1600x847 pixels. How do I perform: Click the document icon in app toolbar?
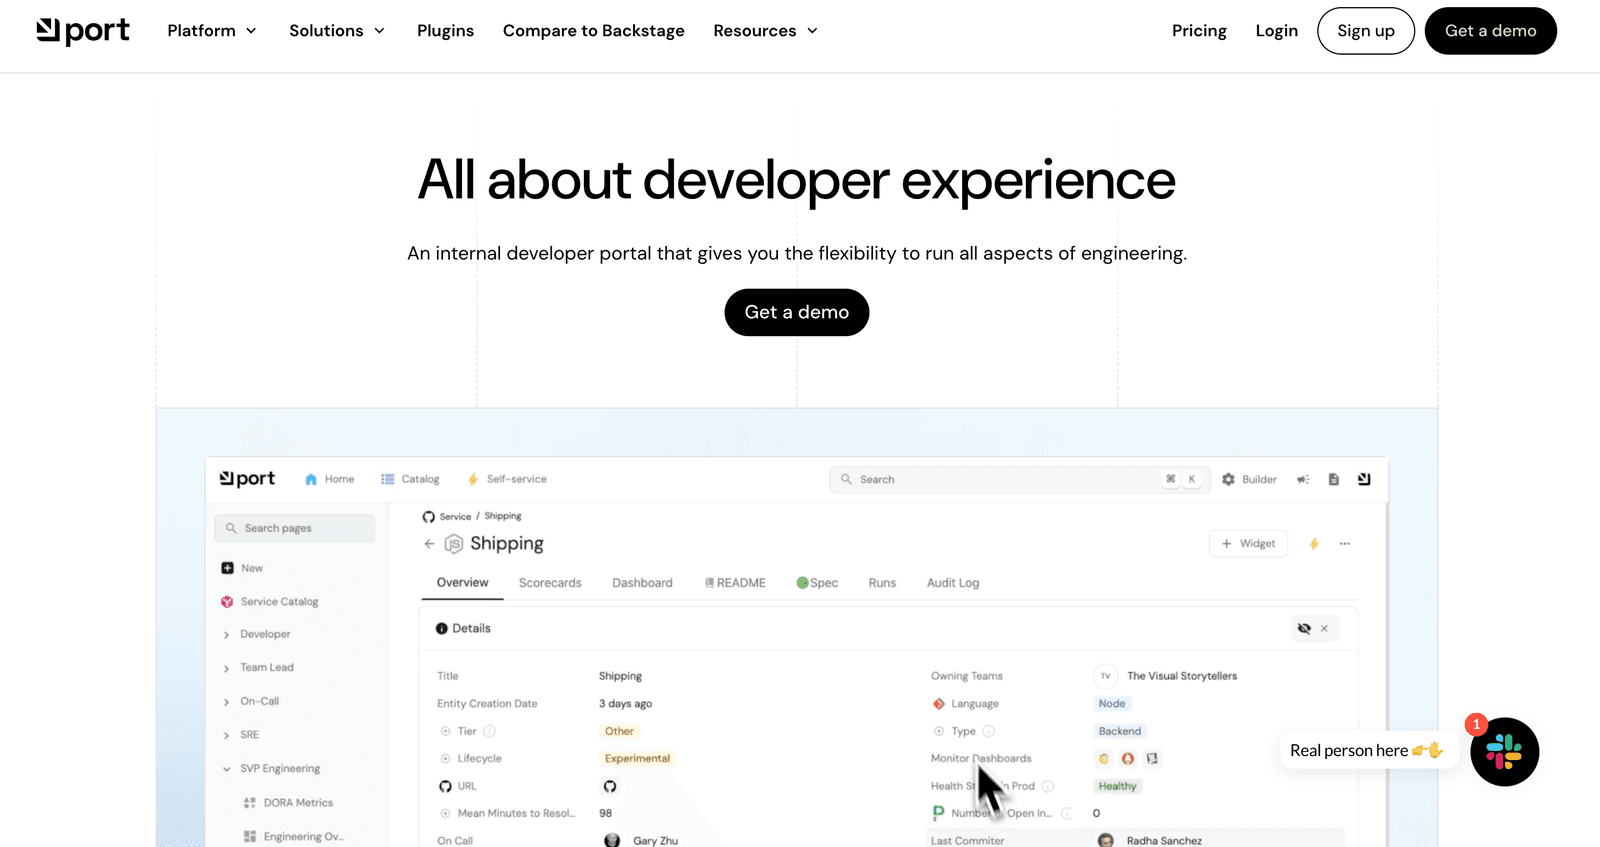pyautogui.click(x=1333, y=480)
